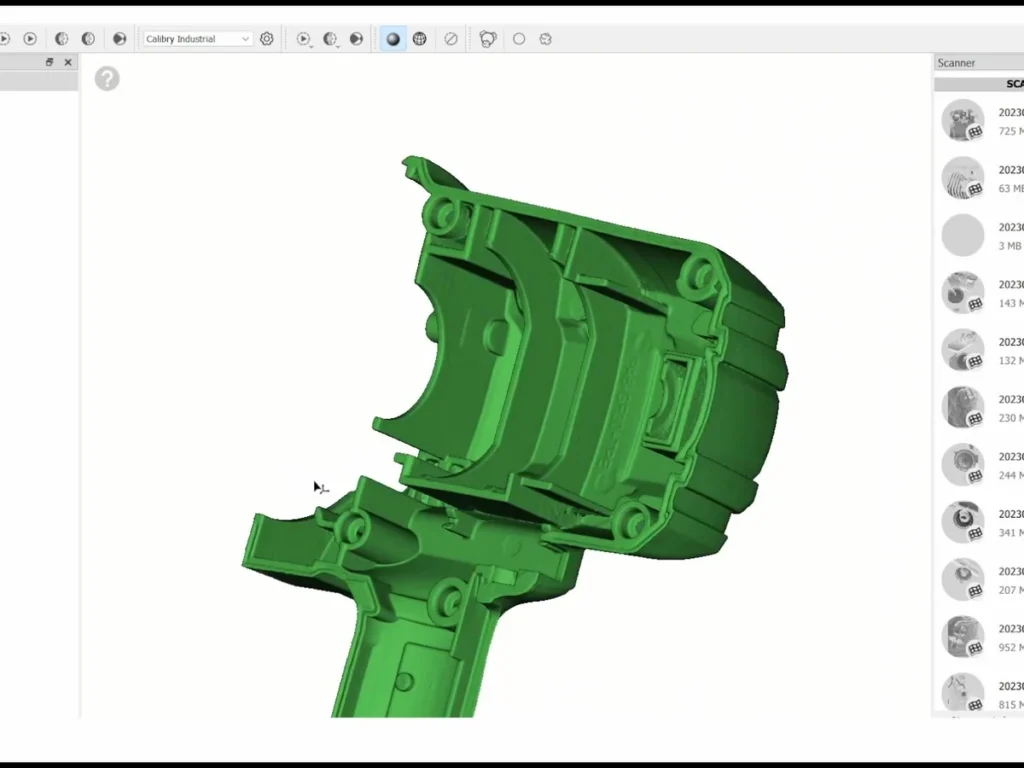Select the scan thumbnail beside 230 M
1024x768 pixels.
pyautogui.click(x=963, y=408)
